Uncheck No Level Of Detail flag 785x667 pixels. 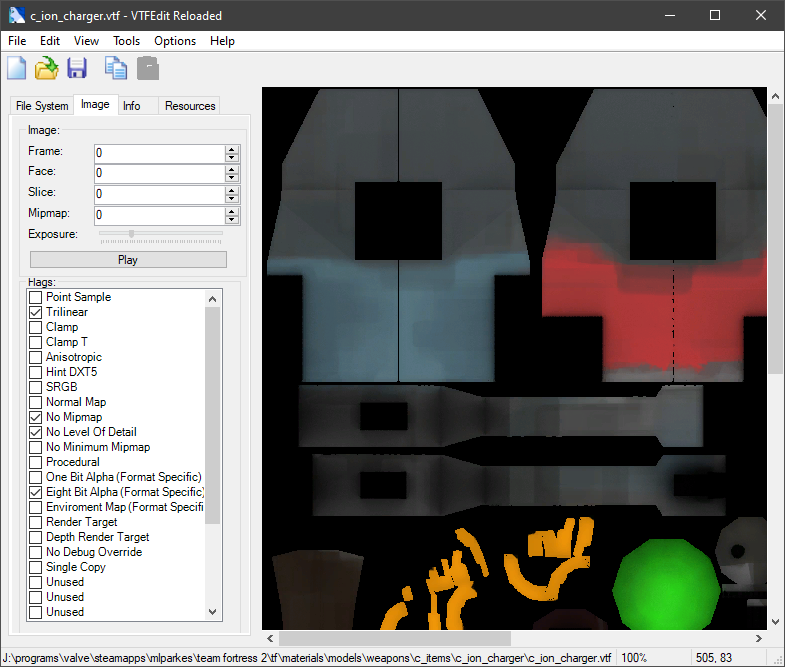click(x=36, y=432)
